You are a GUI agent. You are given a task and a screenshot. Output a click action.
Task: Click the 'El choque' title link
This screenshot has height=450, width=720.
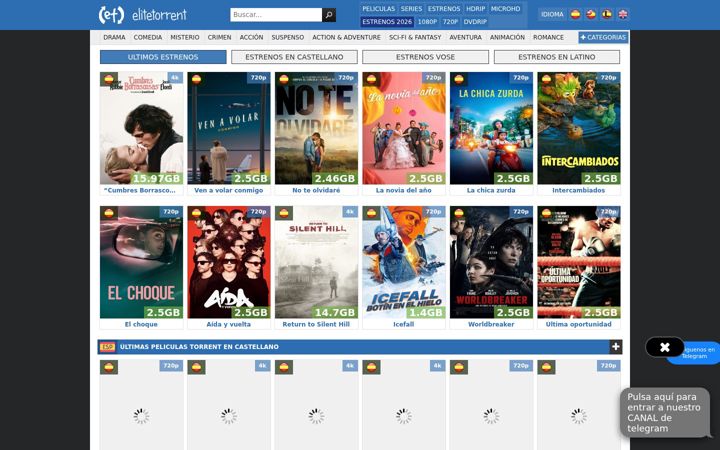point(141,324)
